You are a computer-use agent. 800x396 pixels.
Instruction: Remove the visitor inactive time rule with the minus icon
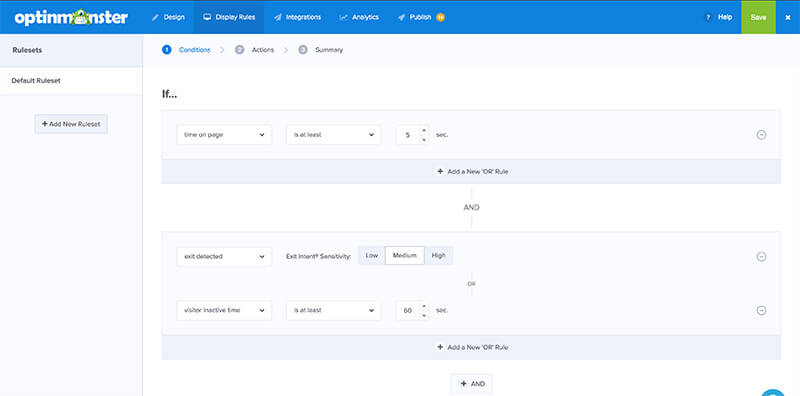click(761, 310)
